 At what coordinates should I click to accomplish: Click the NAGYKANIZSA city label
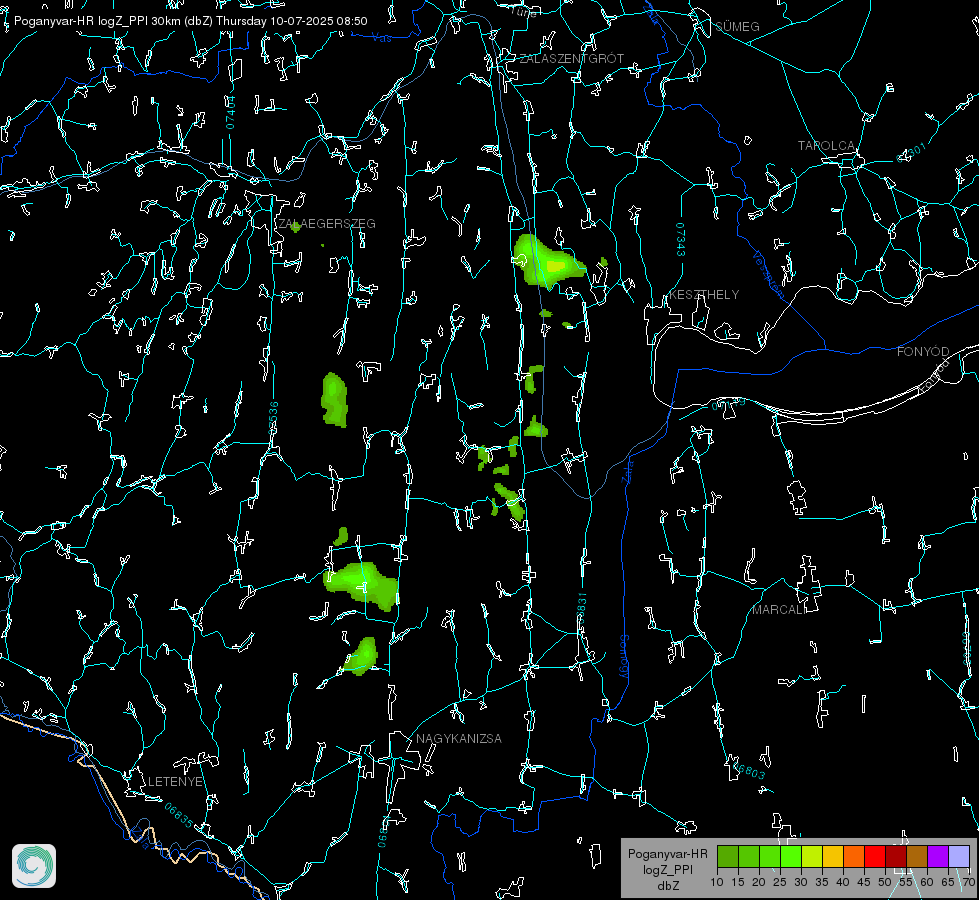pos(459,738)
